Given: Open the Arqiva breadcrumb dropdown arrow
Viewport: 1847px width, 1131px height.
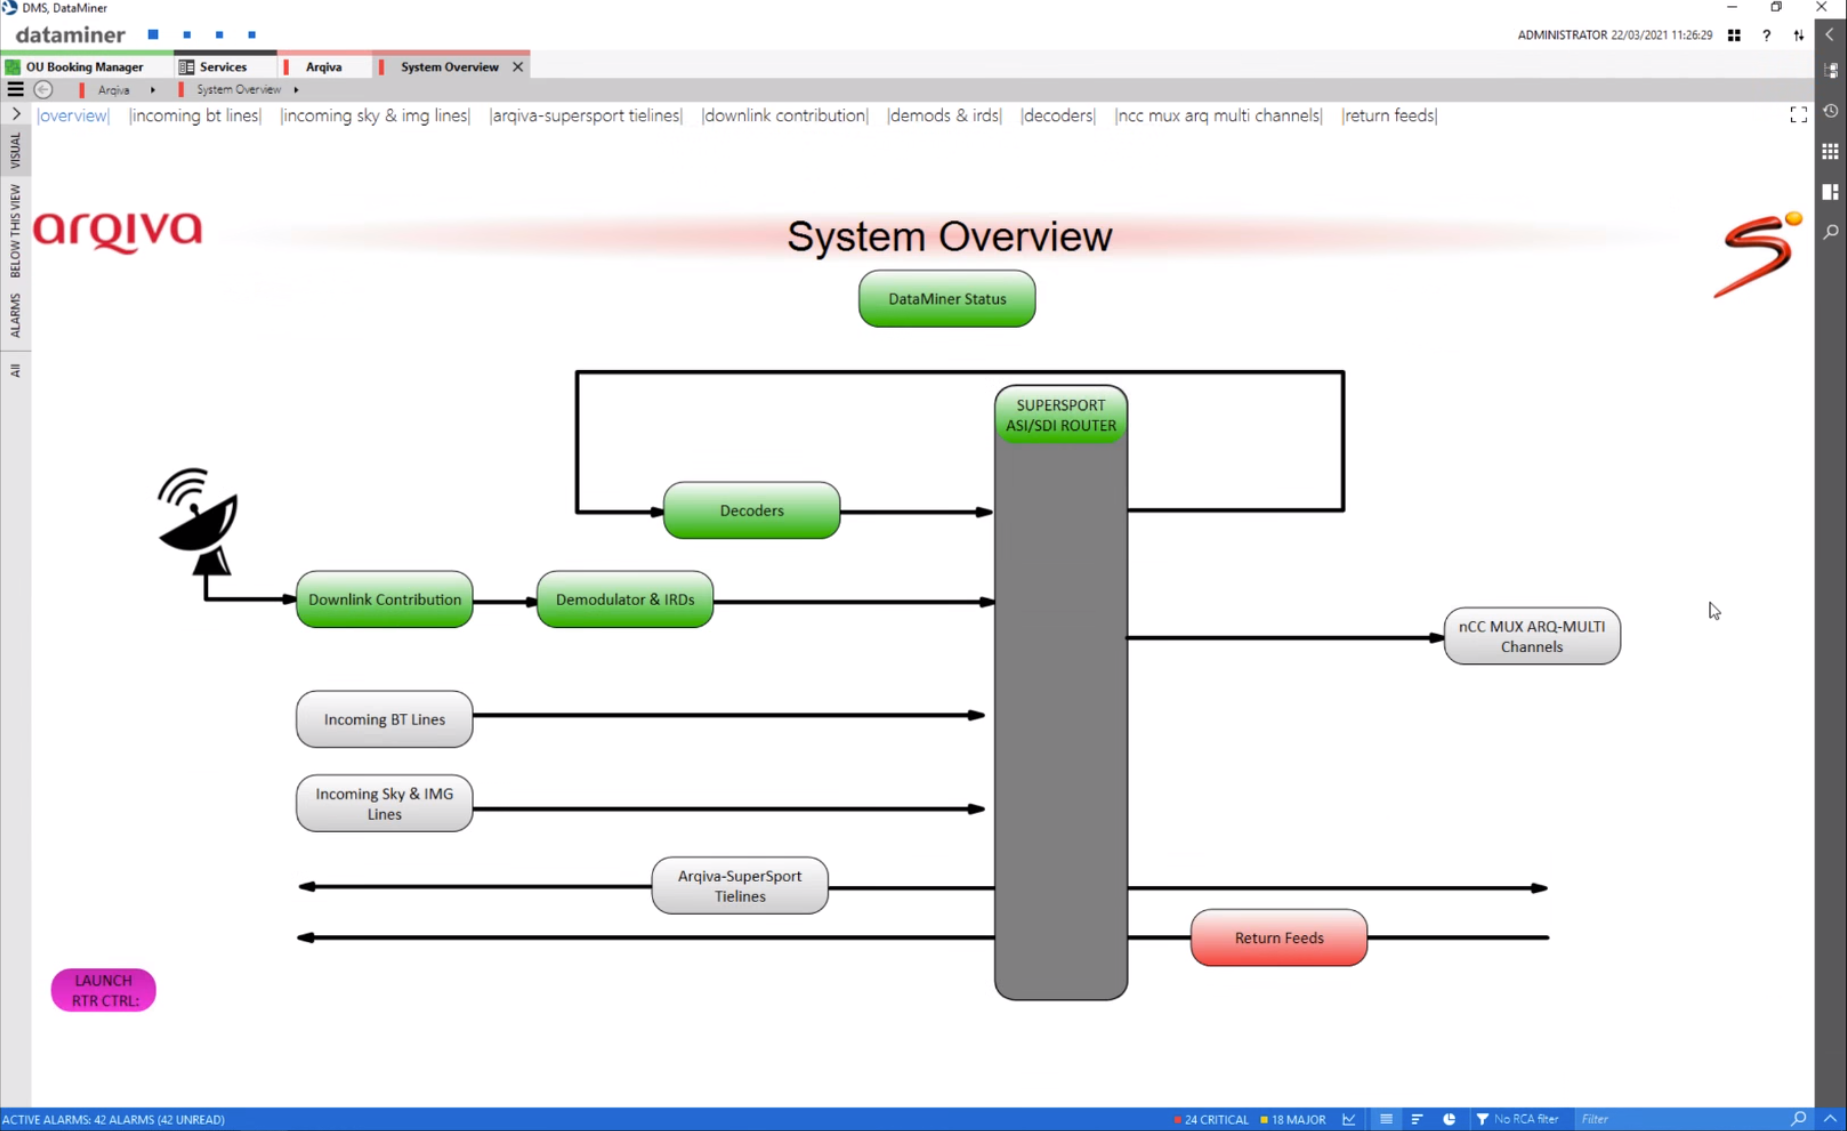Looking at the screenshot, I should pos(152,90).
